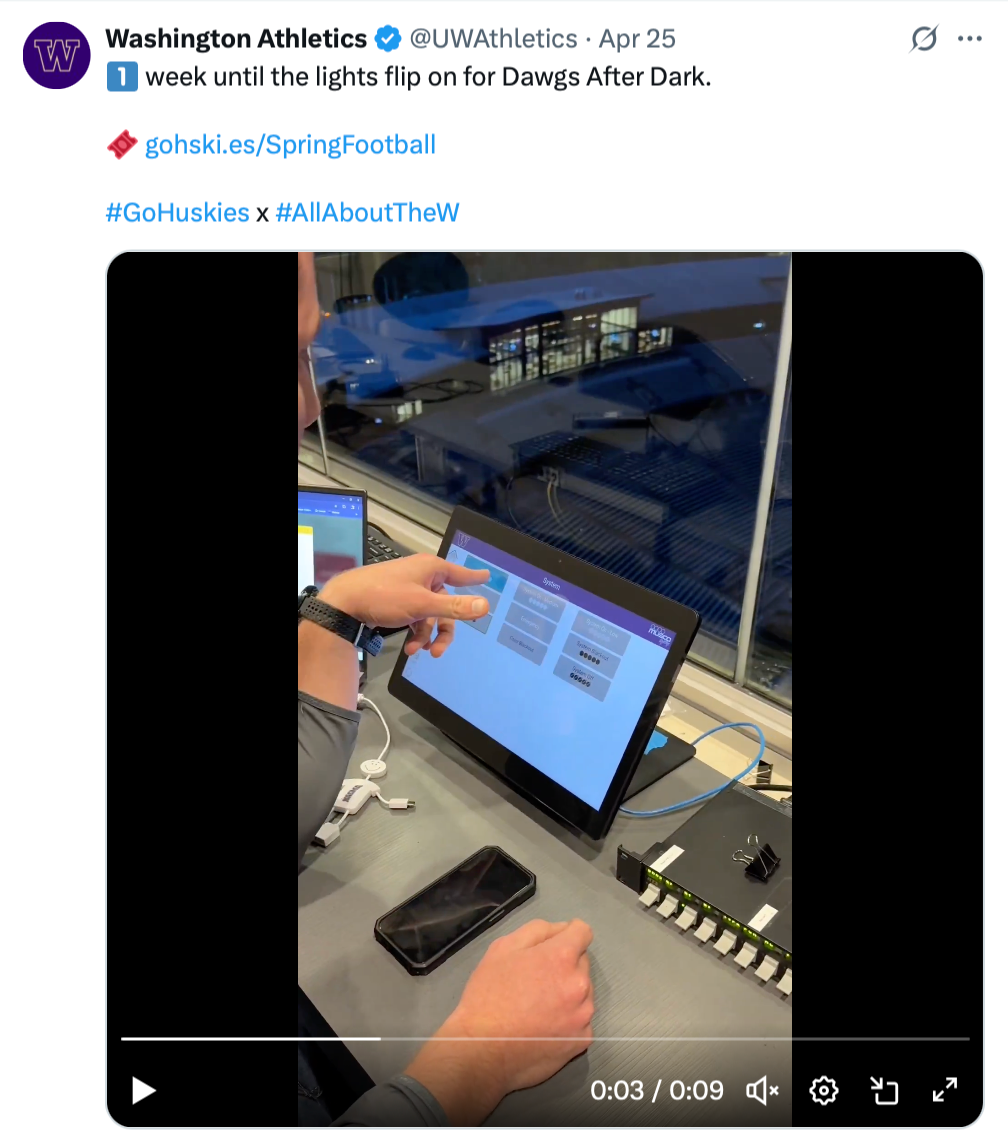Open Washington Athletics profile avatar

click(x=57, y=55)
